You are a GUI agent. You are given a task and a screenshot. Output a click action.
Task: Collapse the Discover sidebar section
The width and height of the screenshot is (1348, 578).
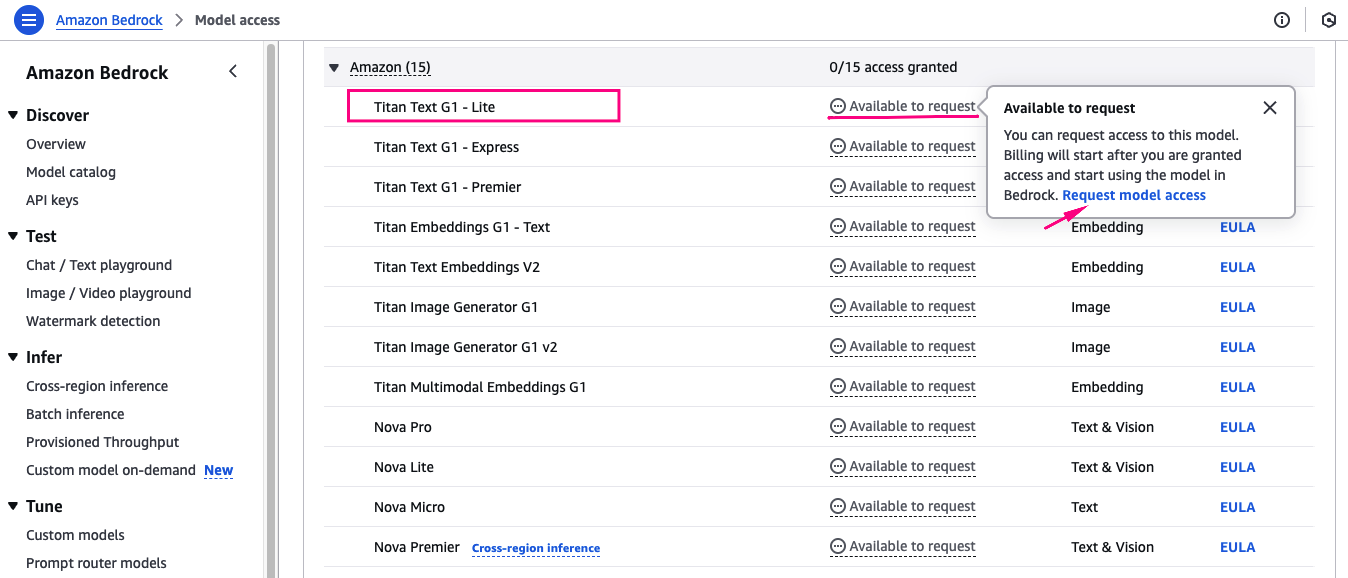click(x=13, y=115)
